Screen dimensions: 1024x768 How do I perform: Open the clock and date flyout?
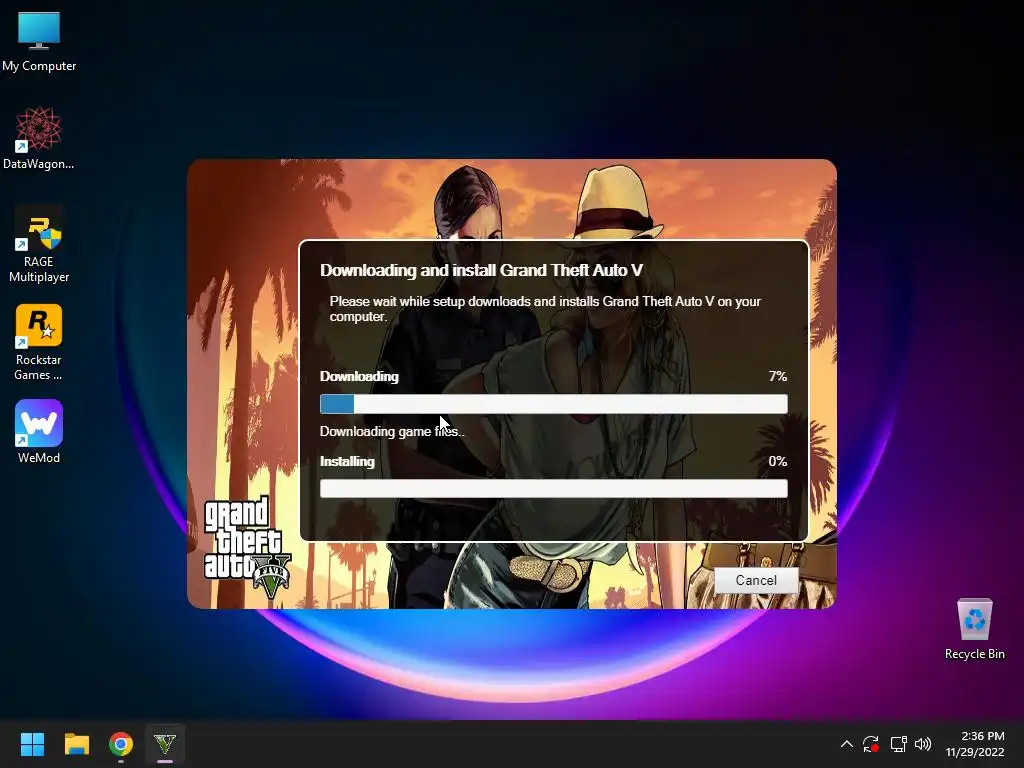[975, 744]
